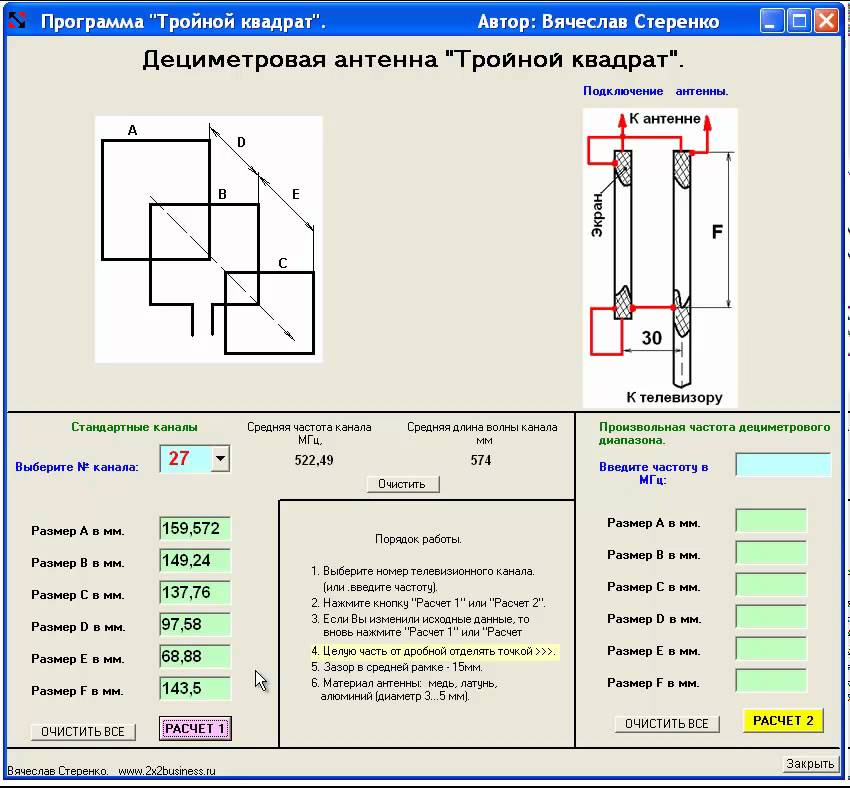This screenshot has height=788, width=850.
Task: Focus the frequency in МГц input field
Action: click(782, 465)
